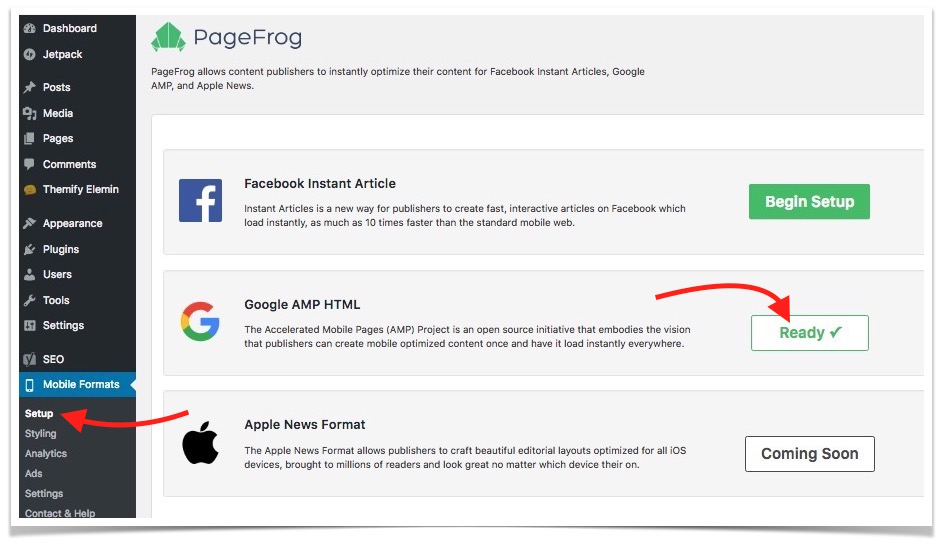The height and width of the screenshot is (543, 944).
Task: Open Dashboard from the sidebar
Action: (x=69, y=28)
